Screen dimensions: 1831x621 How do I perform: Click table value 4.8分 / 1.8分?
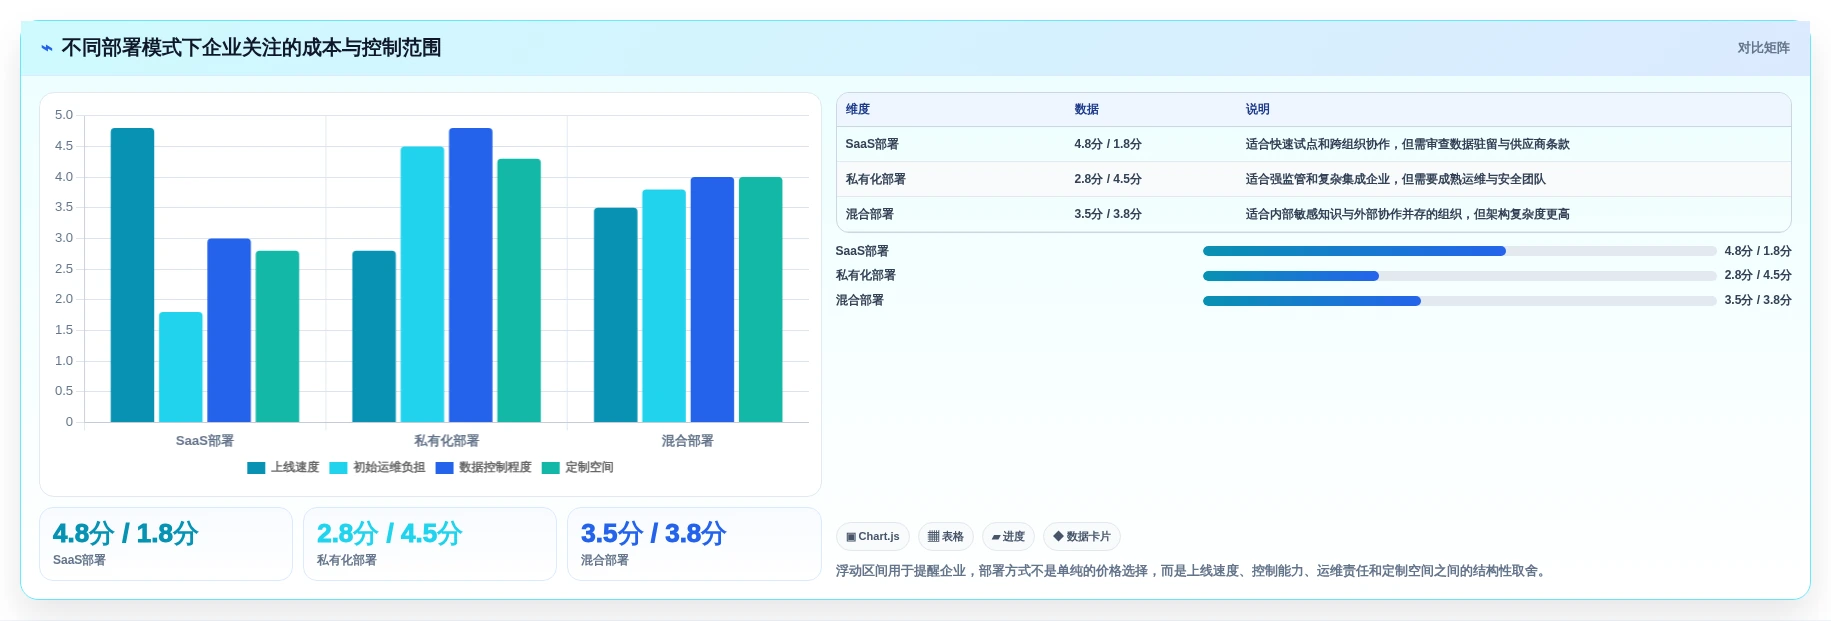[1108, 144]
